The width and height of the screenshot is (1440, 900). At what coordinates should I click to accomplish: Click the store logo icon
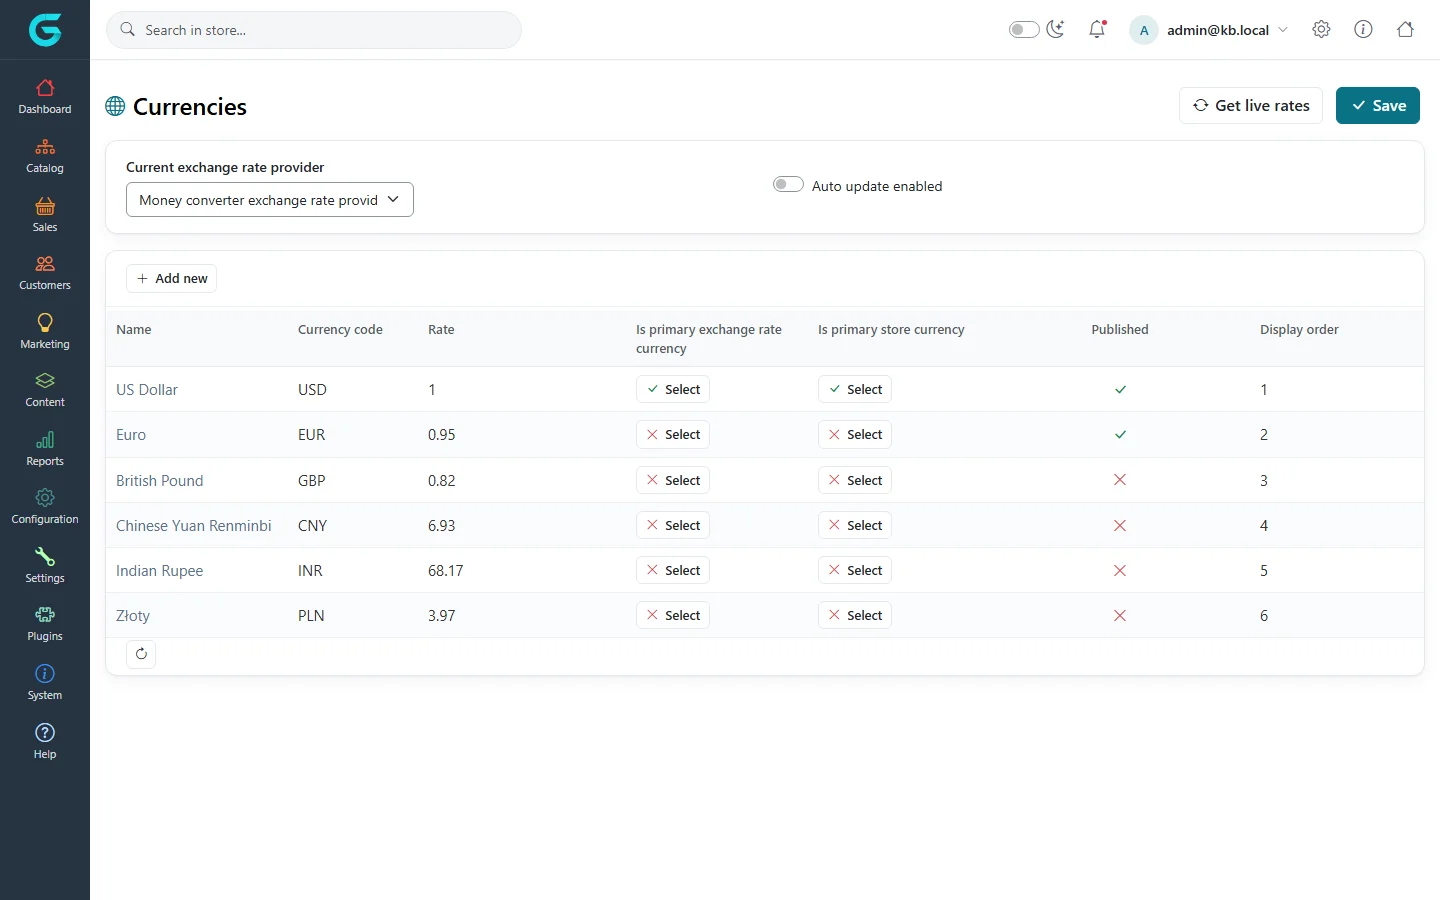click(x=45, y=30)
